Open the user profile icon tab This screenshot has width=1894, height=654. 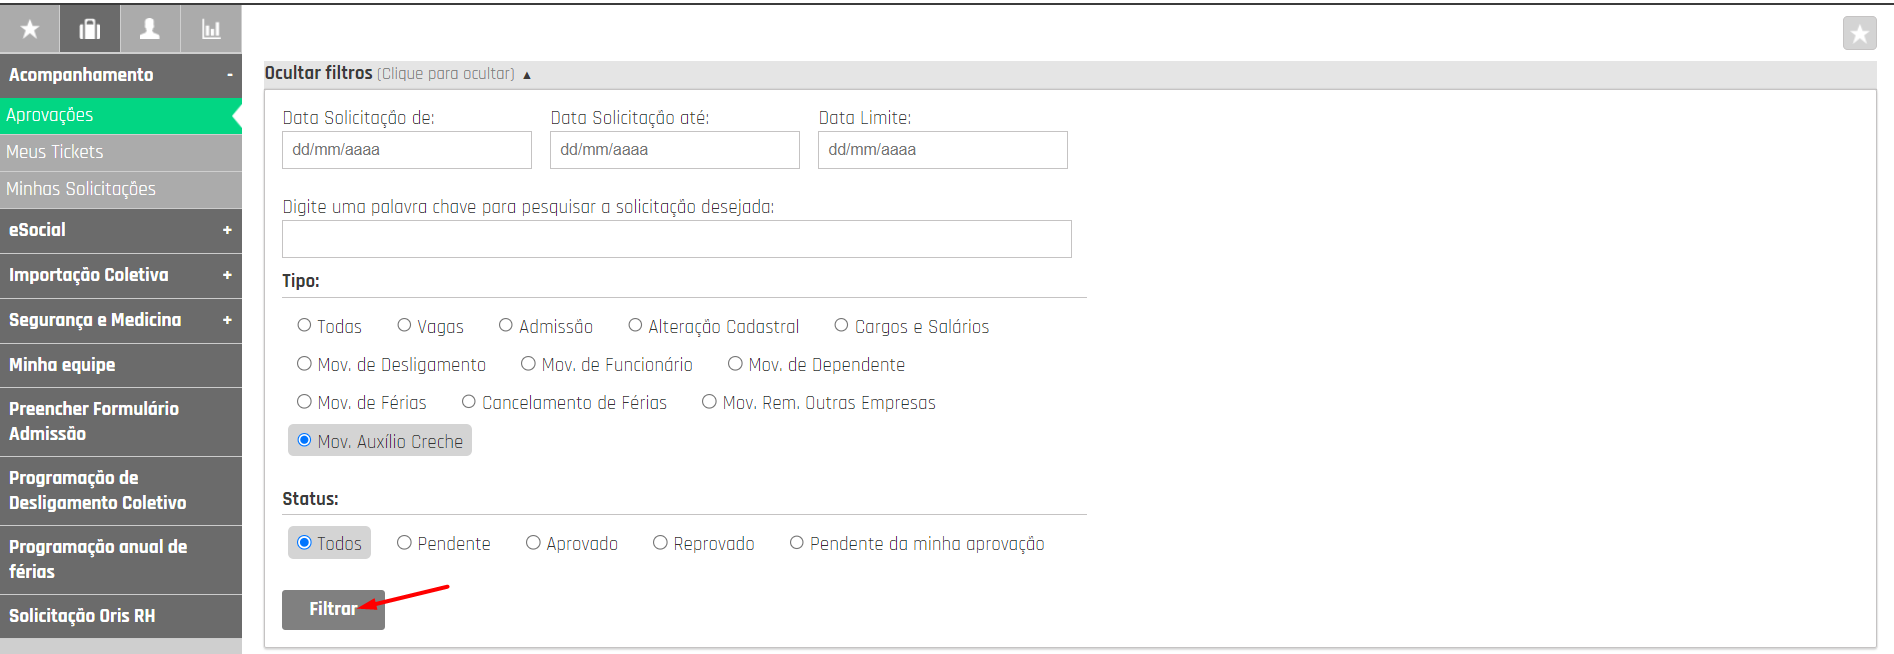coord(150,29)
